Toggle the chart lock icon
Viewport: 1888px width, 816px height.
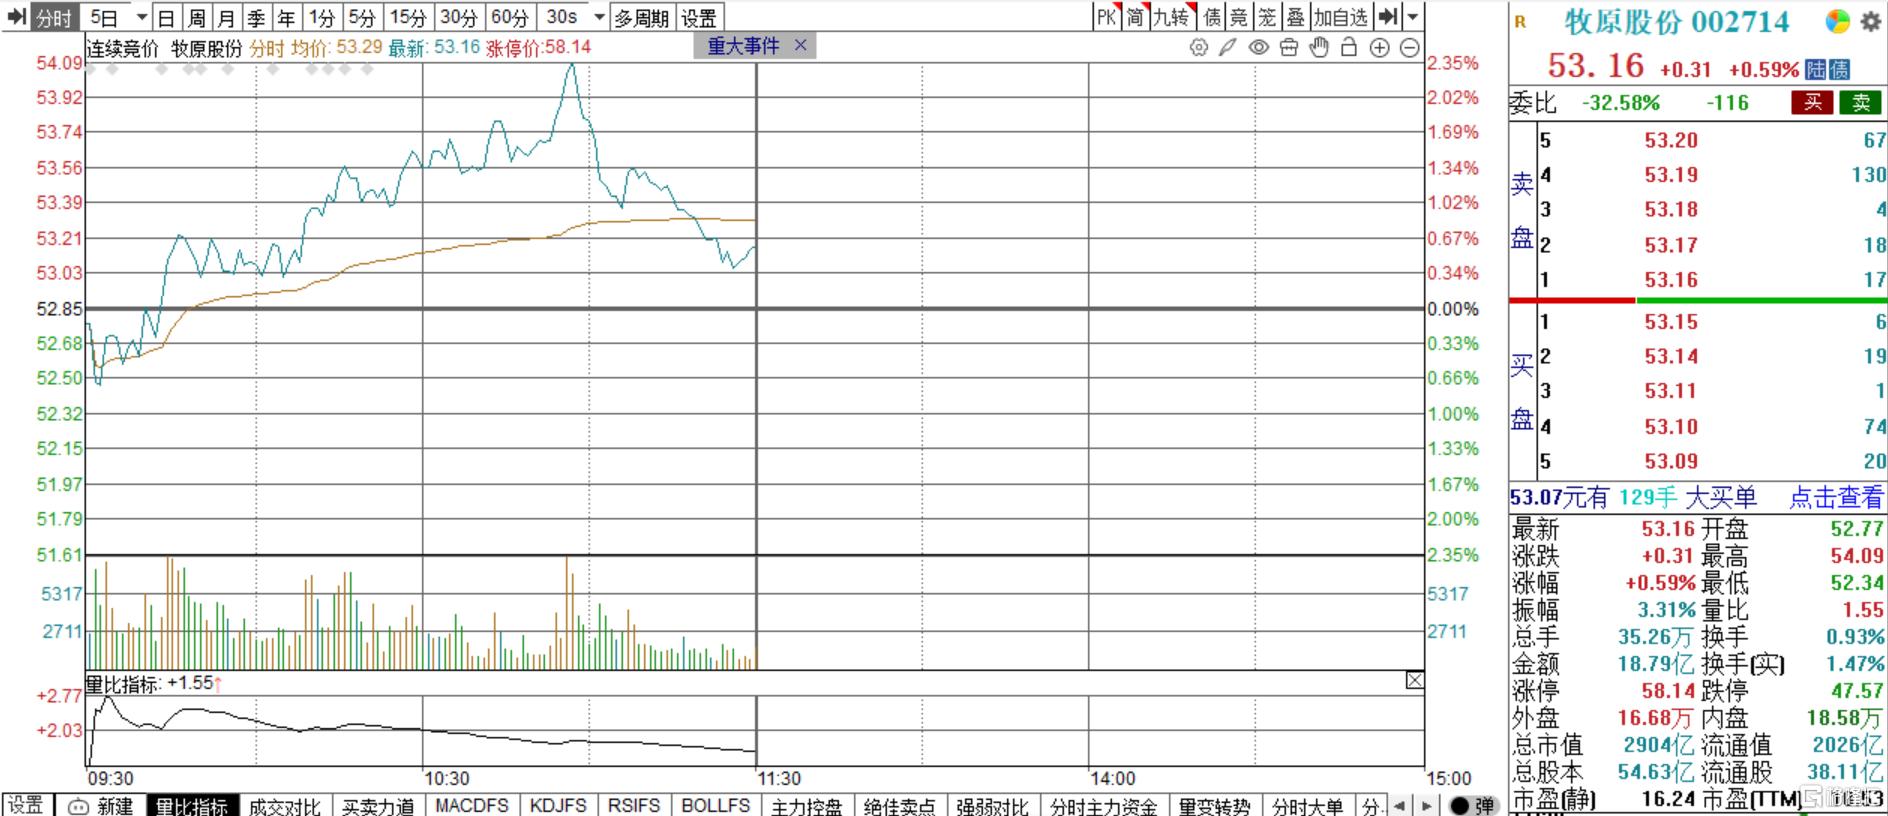point(1349,47)
